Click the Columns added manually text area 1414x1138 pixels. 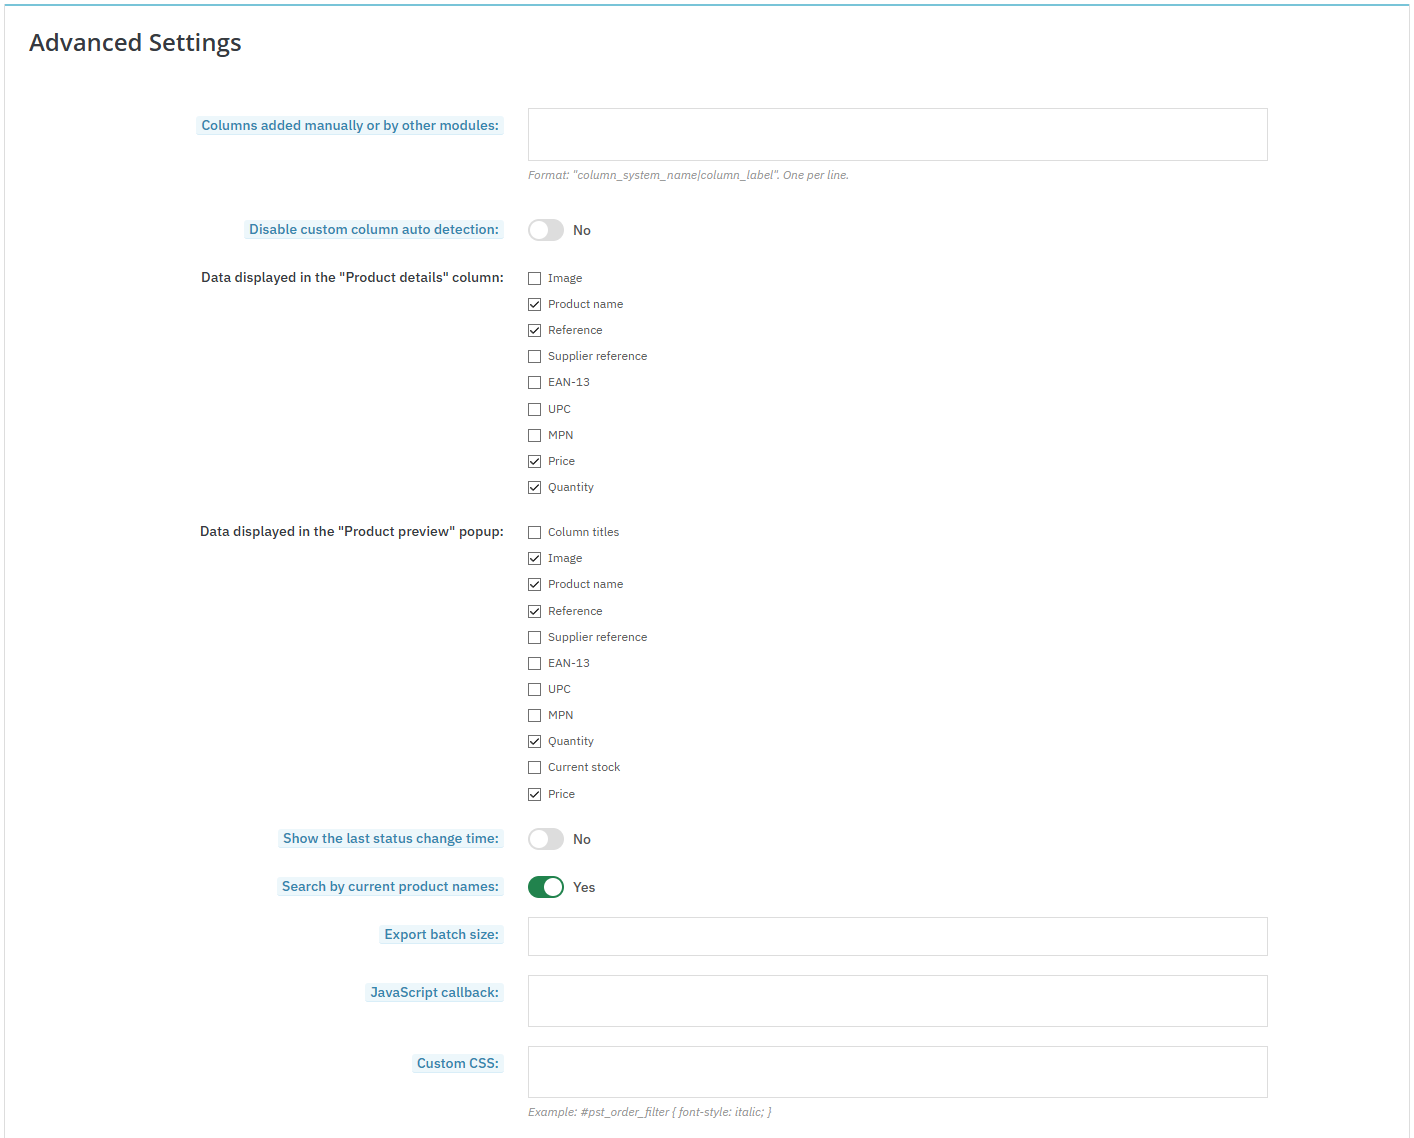coord(898,134)
